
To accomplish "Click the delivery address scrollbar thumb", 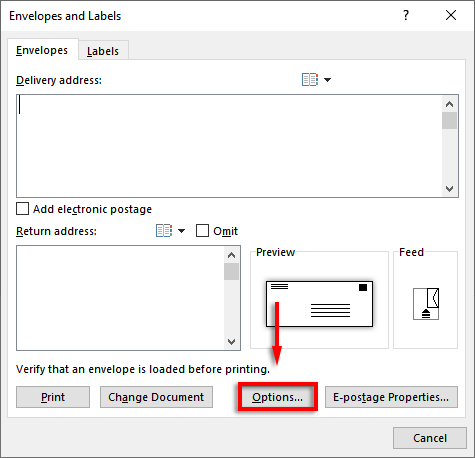I will pos(449,121).
